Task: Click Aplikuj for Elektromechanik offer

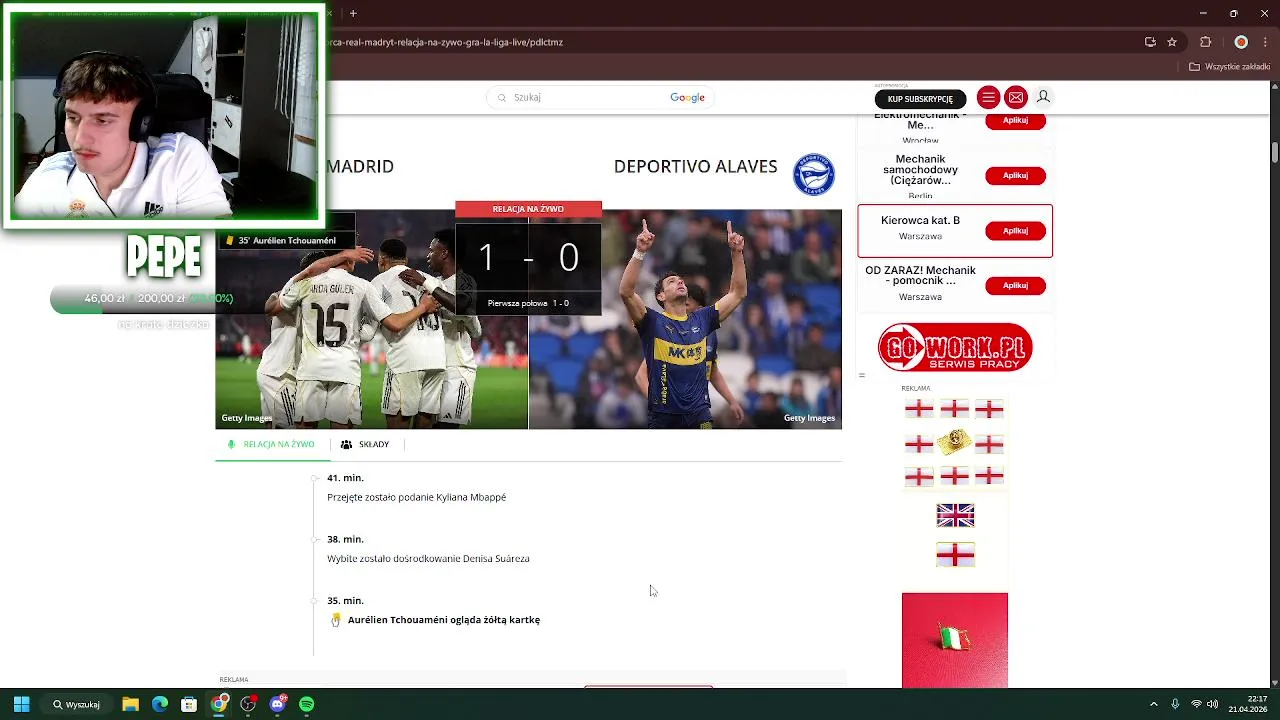Action: tap(1015, 120)
